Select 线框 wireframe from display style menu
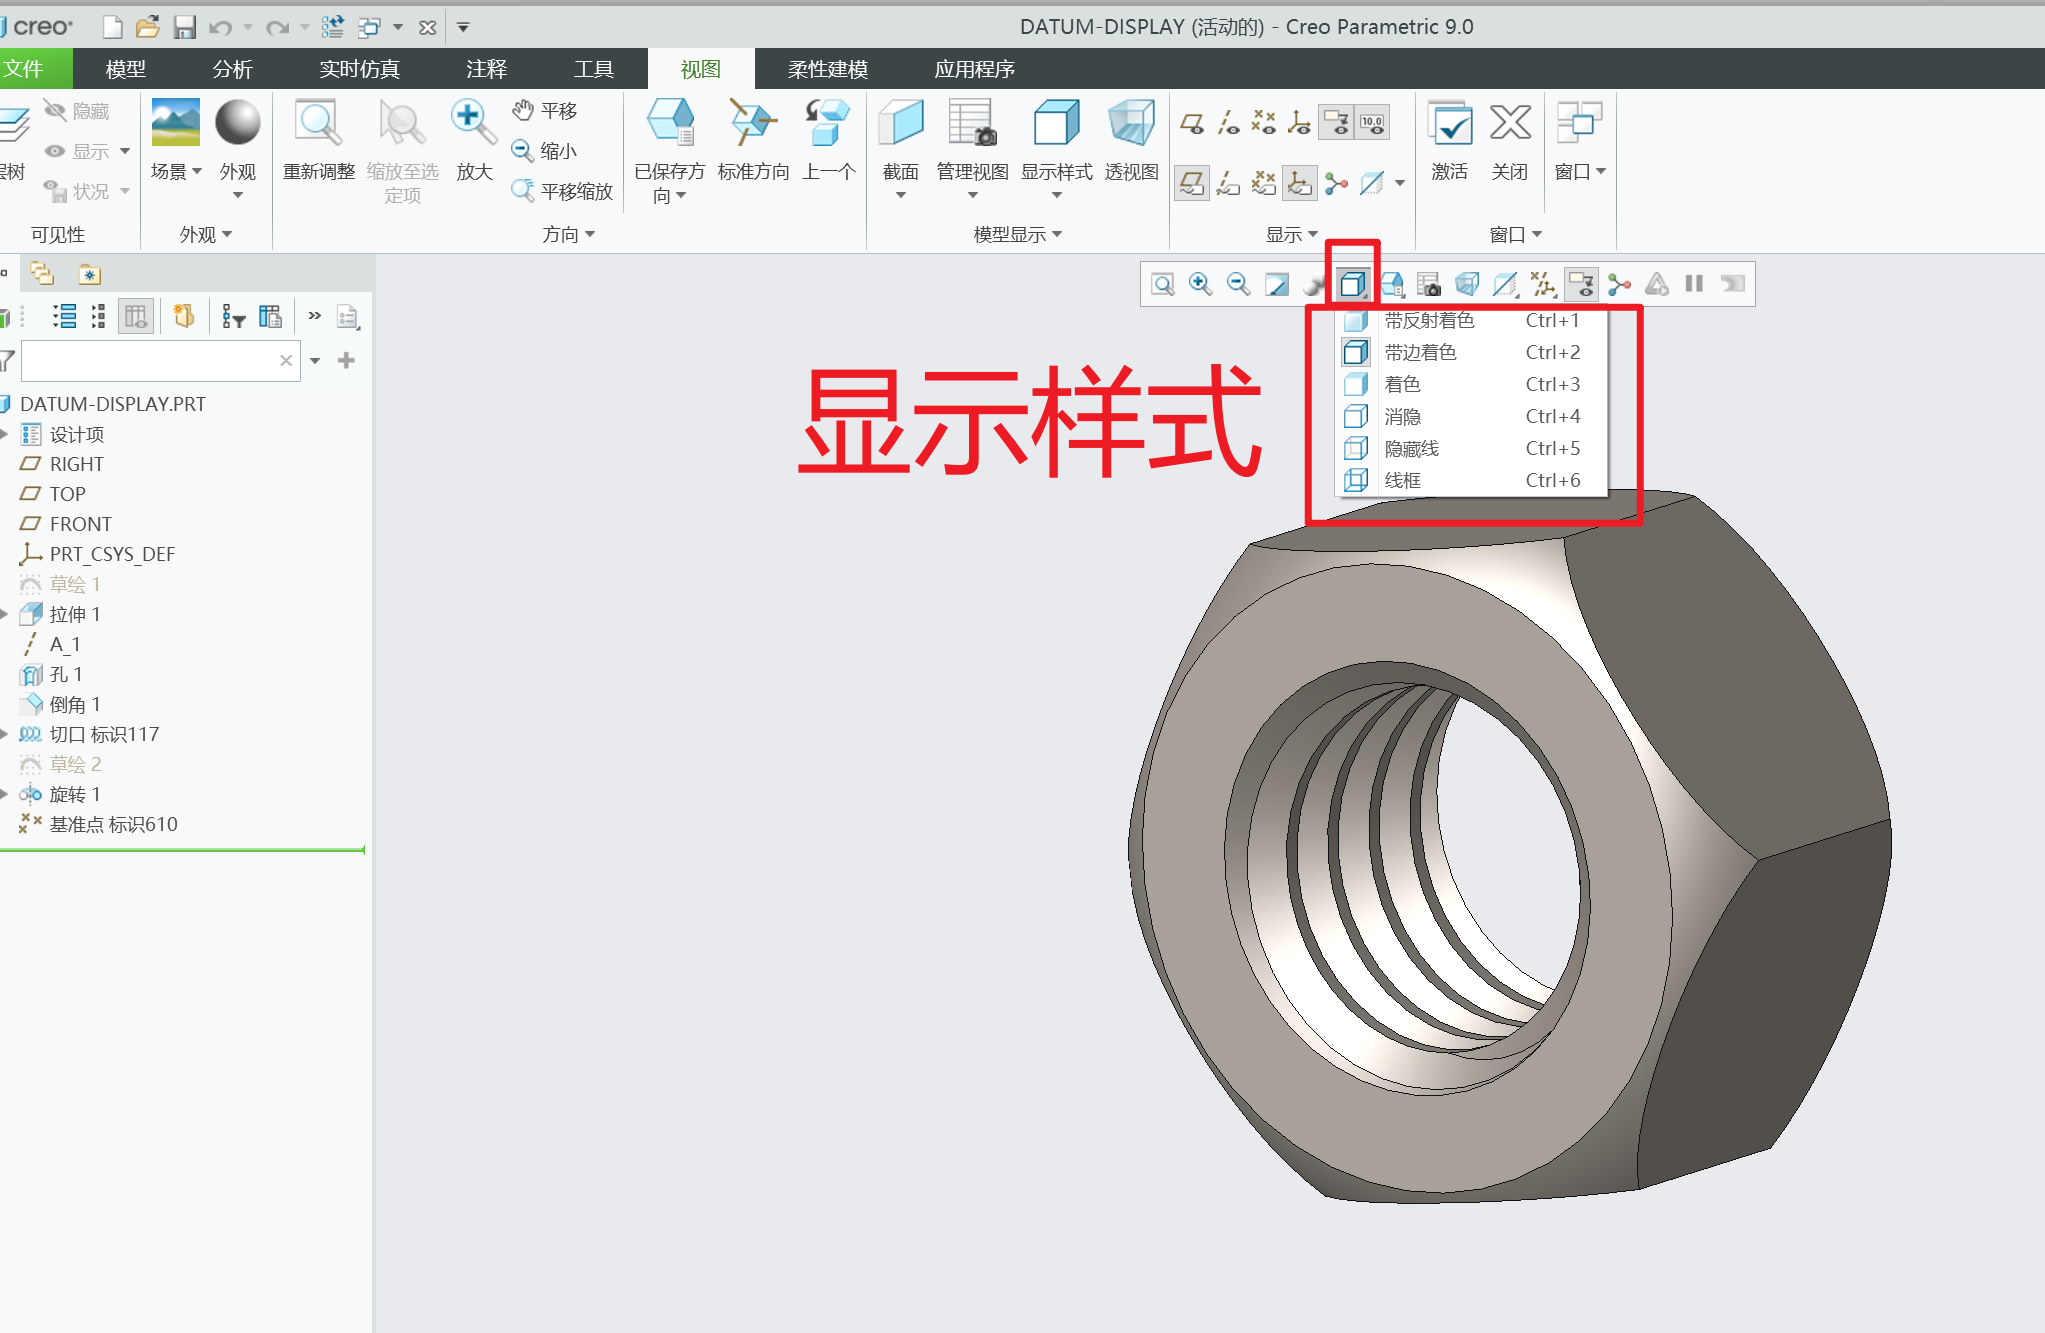 (x=1402, y=480)
